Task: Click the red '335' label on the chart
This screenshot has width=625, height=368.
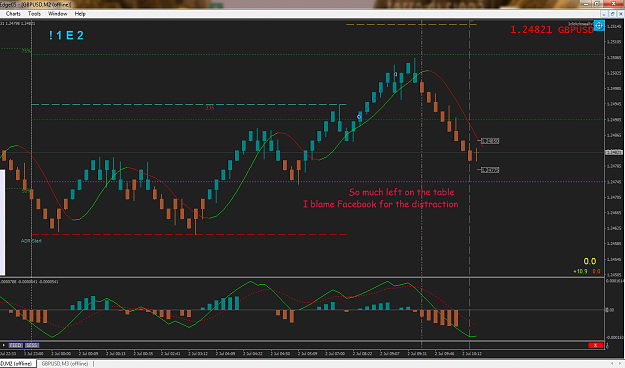Action: 210,108
